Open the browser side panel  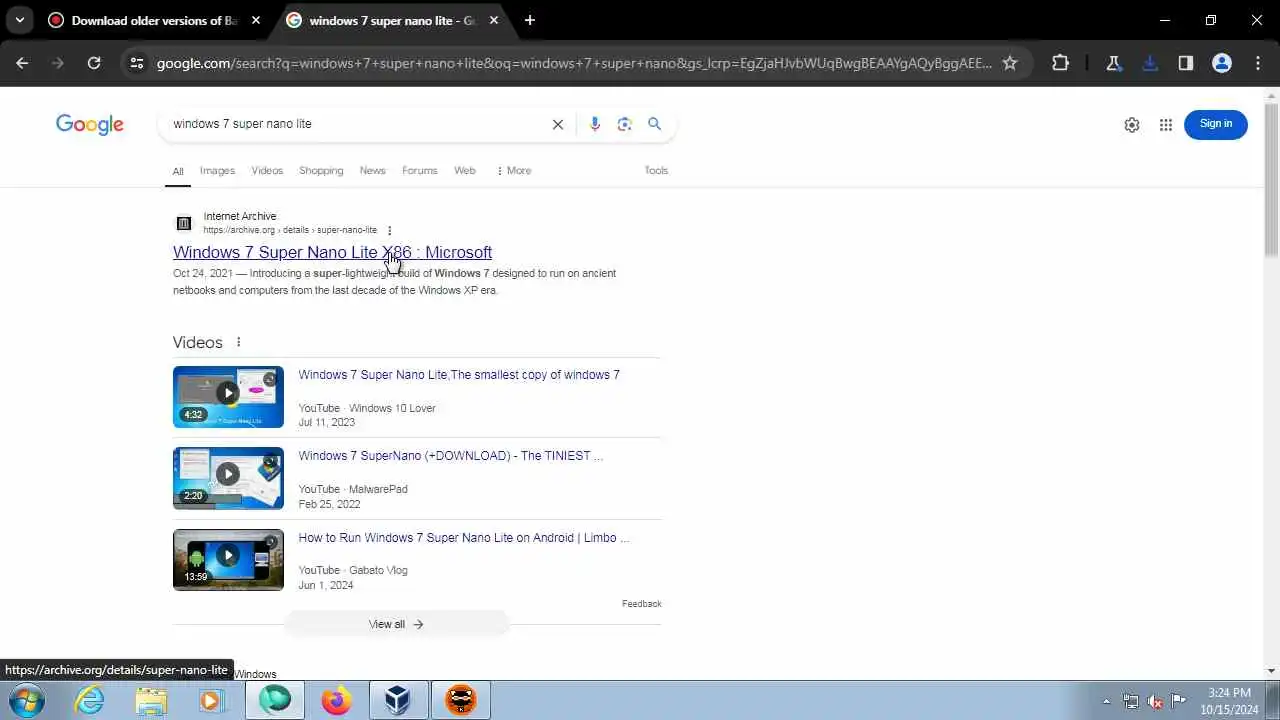click(1186, 63)
